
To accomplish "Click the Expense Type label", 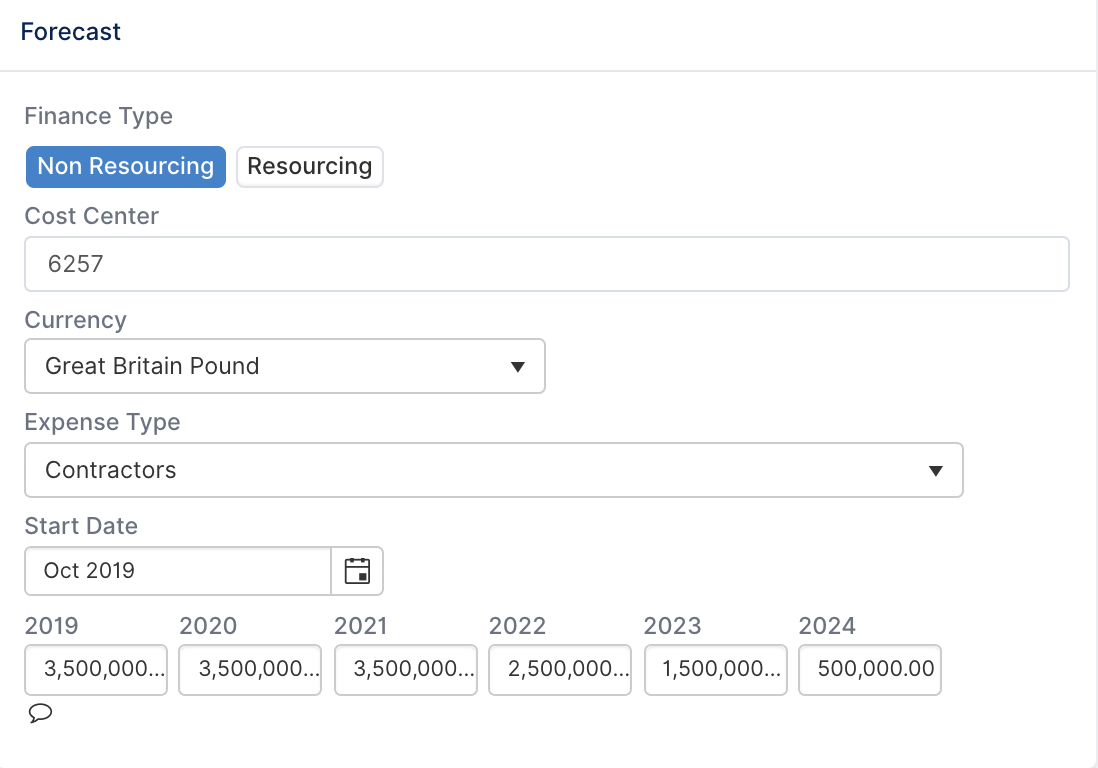I will pos(102,422).
